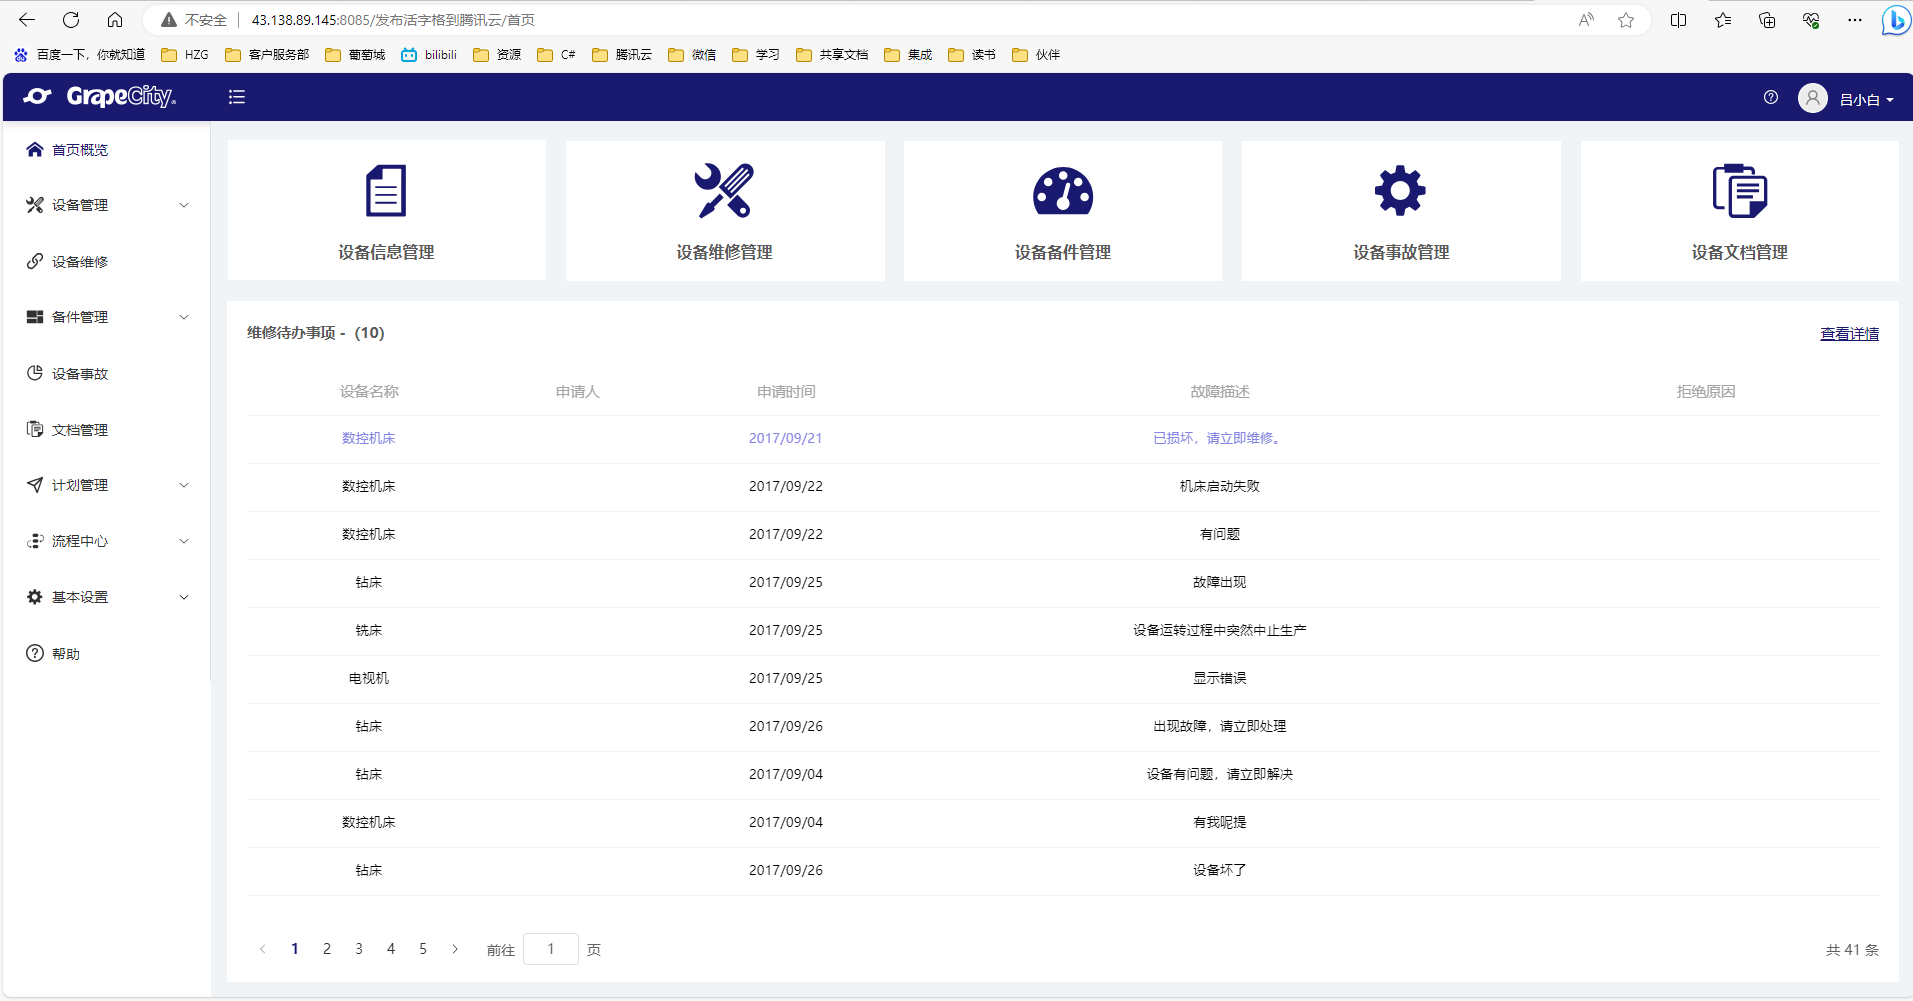Open the help question mark icon in header
The height and width of the screenshot is (1001, 1913).
(1771, 97)
